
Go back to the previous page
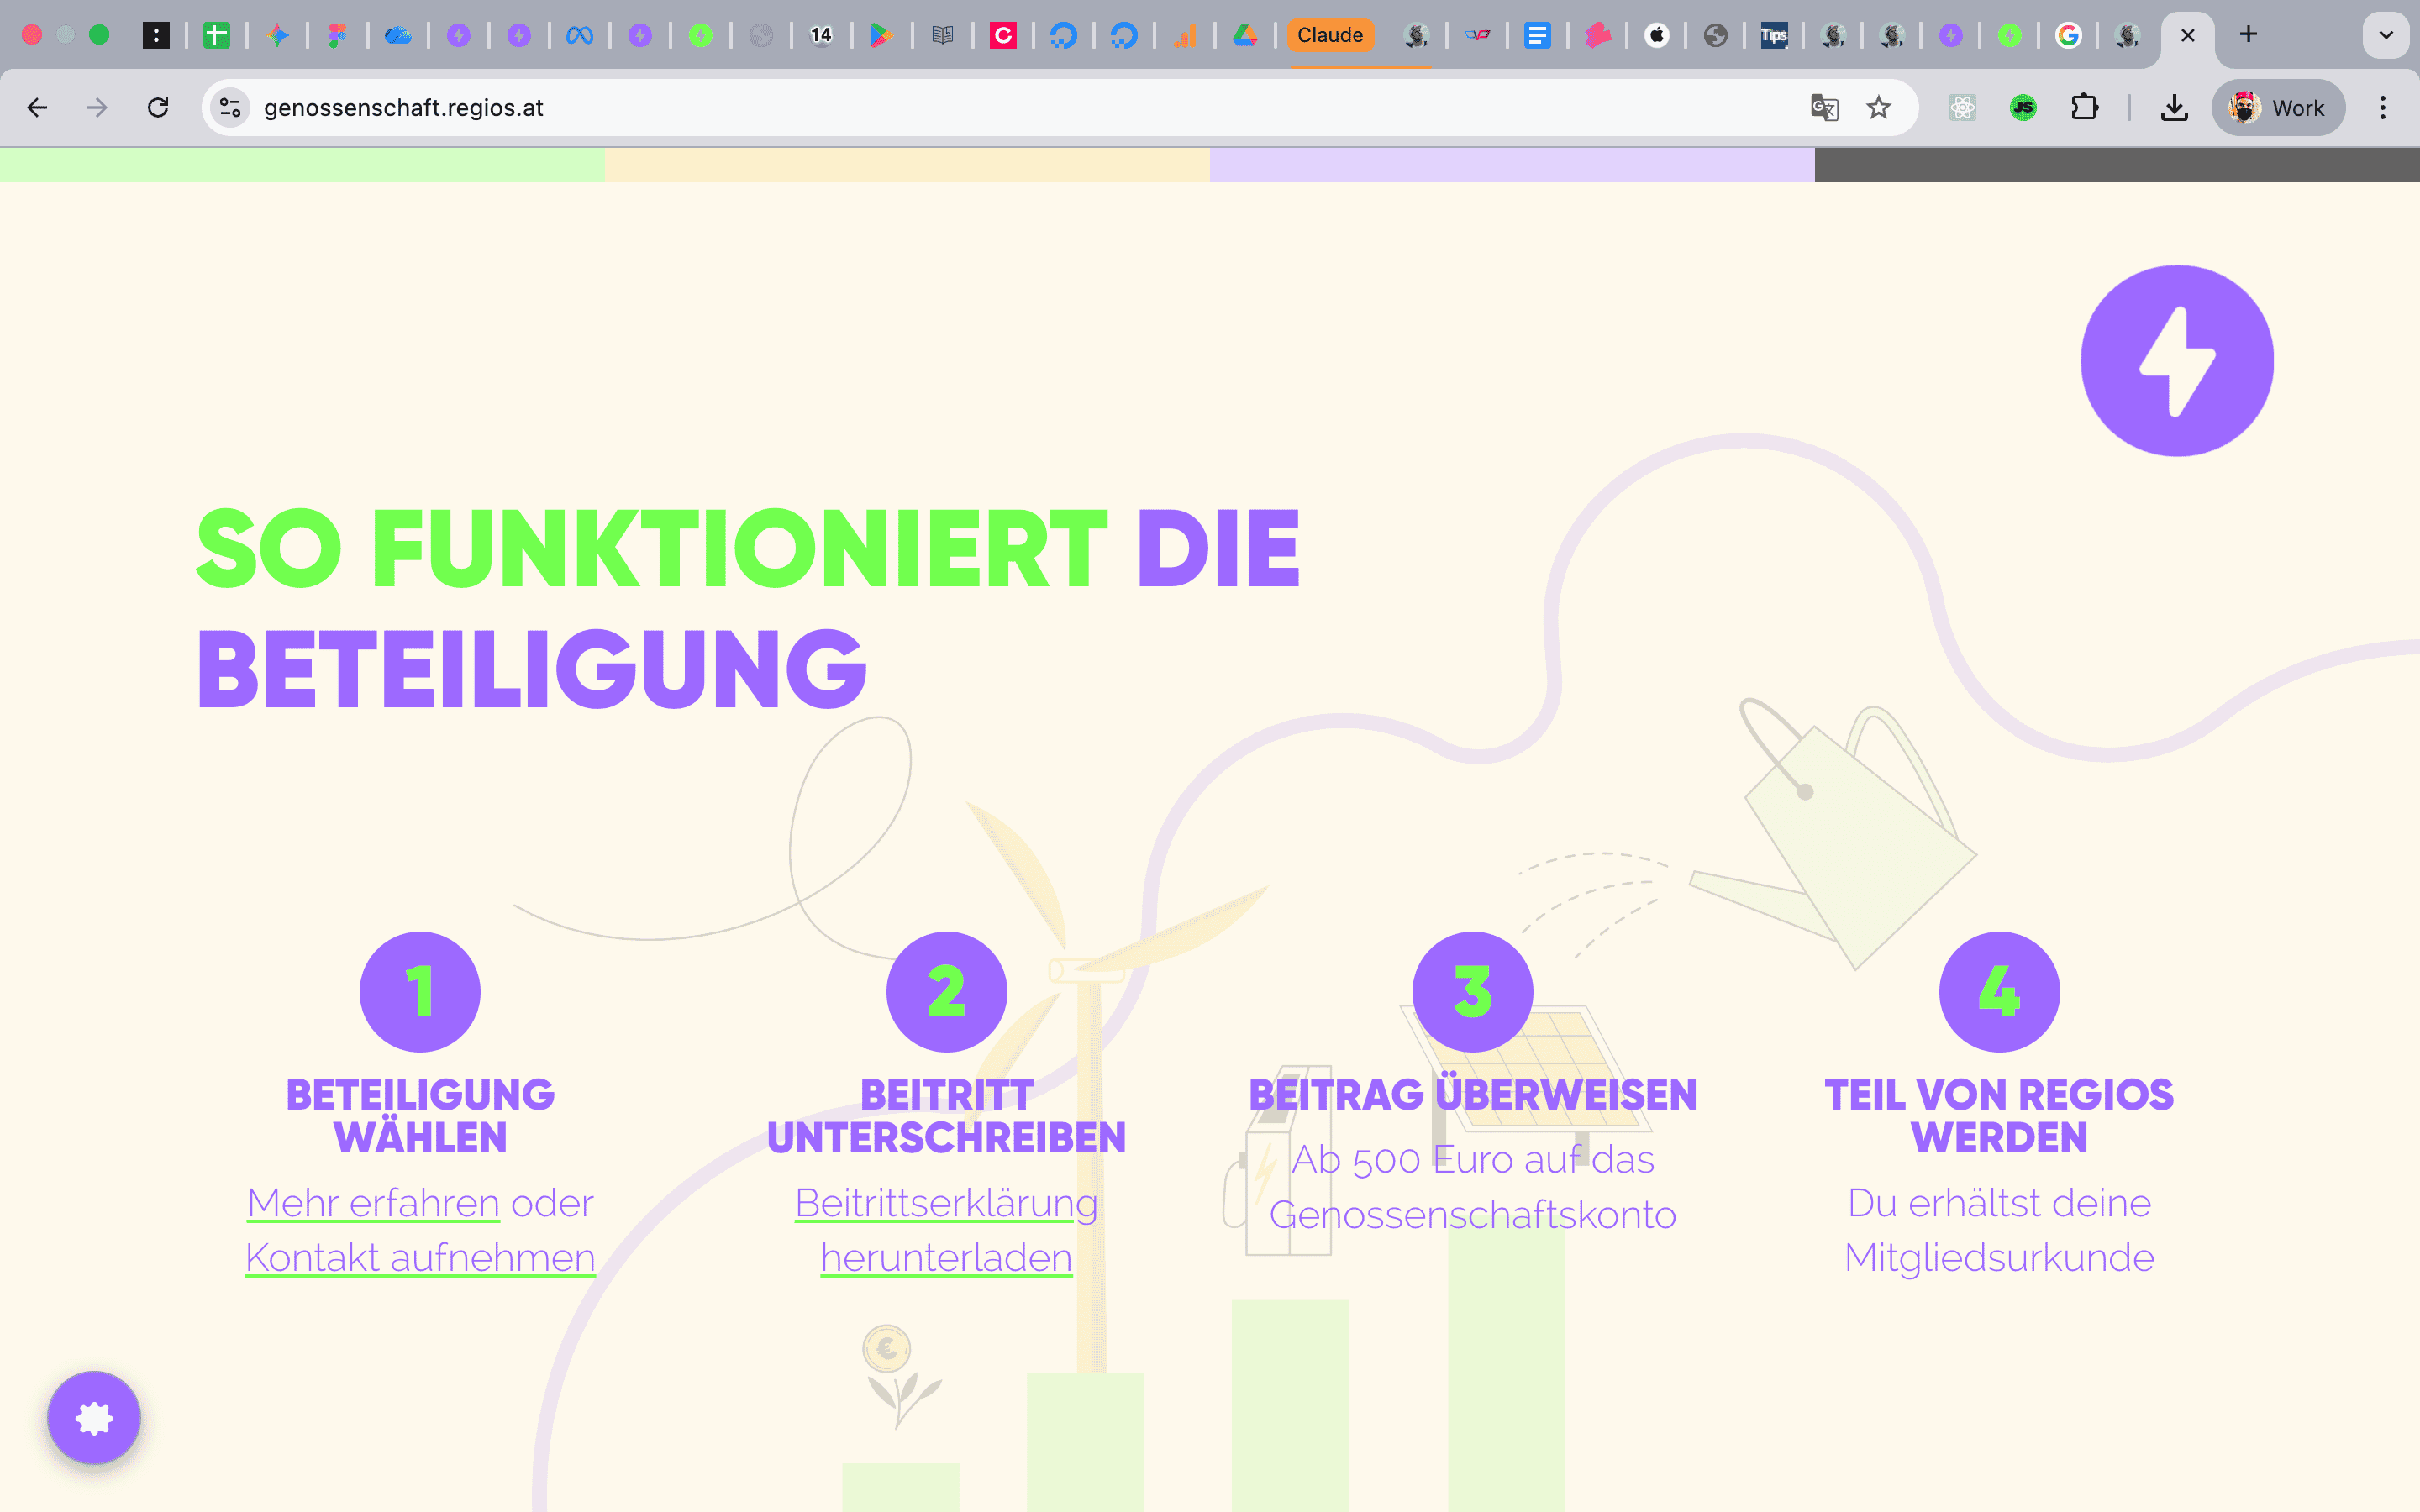point(37,108)
